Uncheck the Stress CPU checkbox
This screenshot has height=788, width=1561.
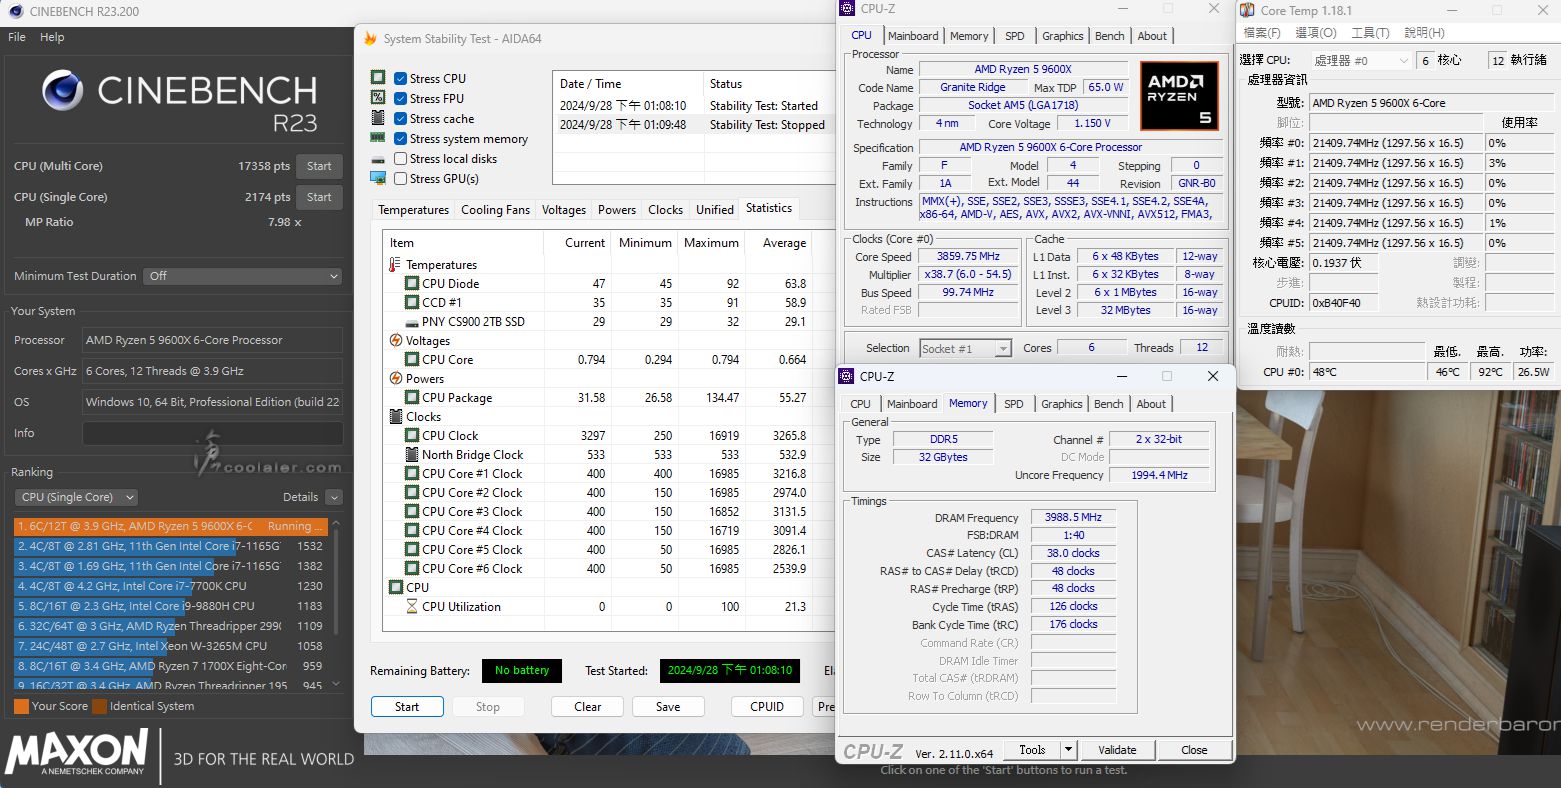pos(400,79)
